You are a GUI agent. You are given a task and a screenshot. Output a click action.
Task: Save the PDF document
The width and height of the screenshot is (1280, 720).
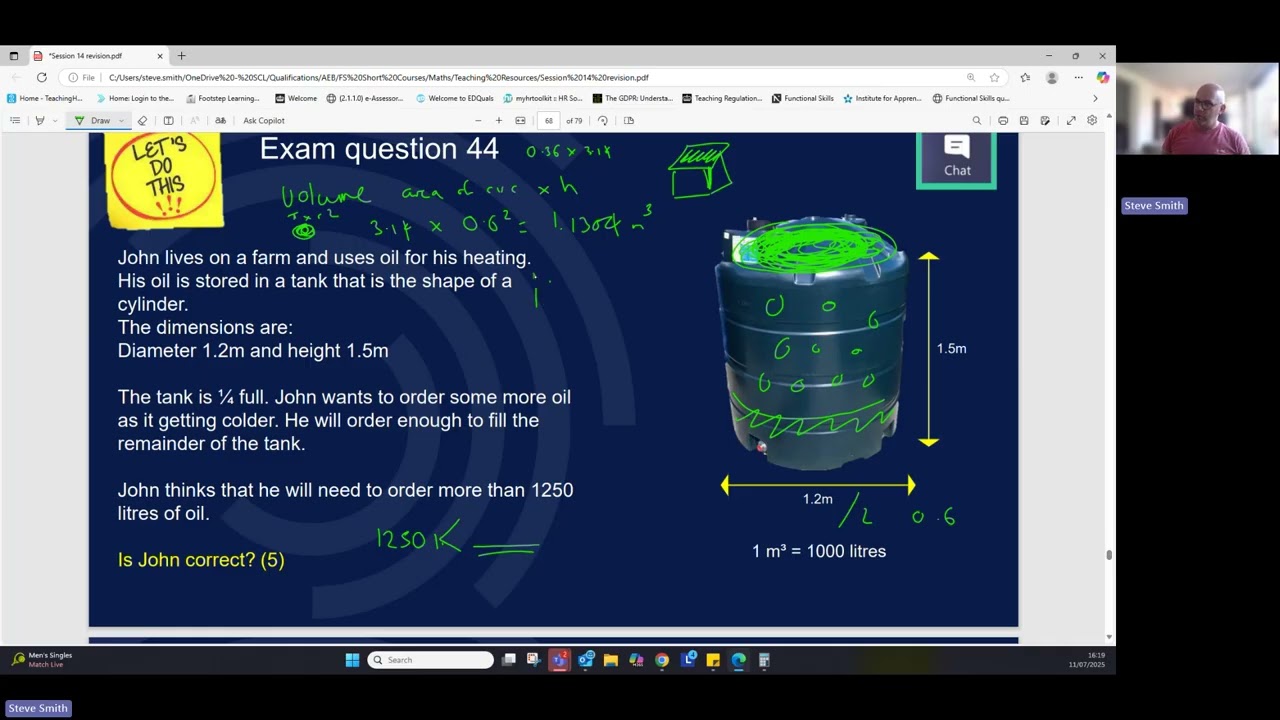1024,120
